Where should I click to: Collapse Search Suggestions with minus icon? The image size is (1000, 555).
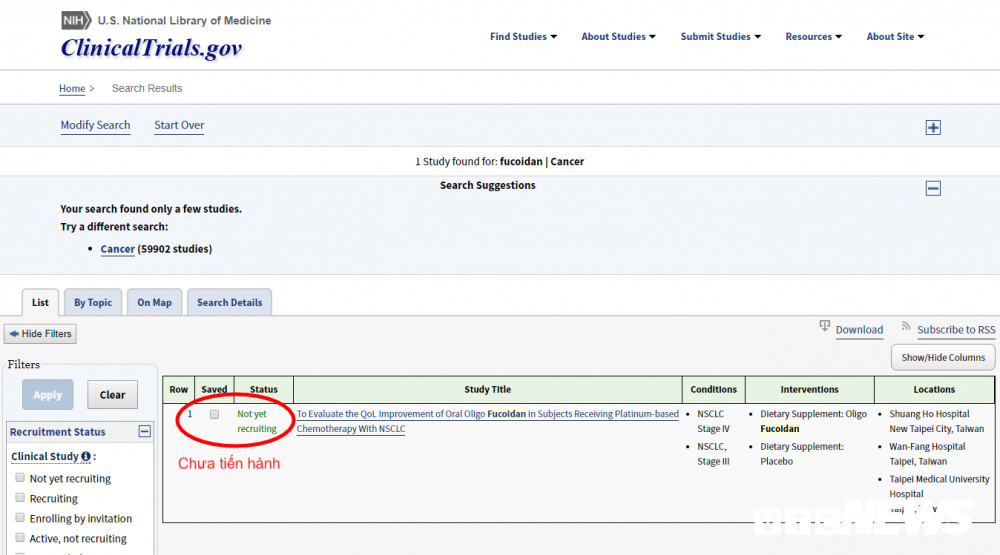(933, 188)
